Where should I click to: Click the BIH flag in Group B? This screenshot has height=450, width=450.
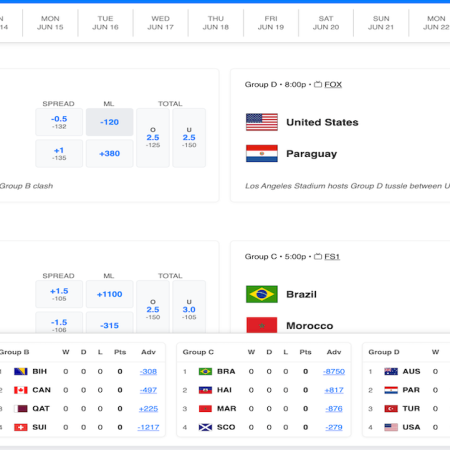21,371
